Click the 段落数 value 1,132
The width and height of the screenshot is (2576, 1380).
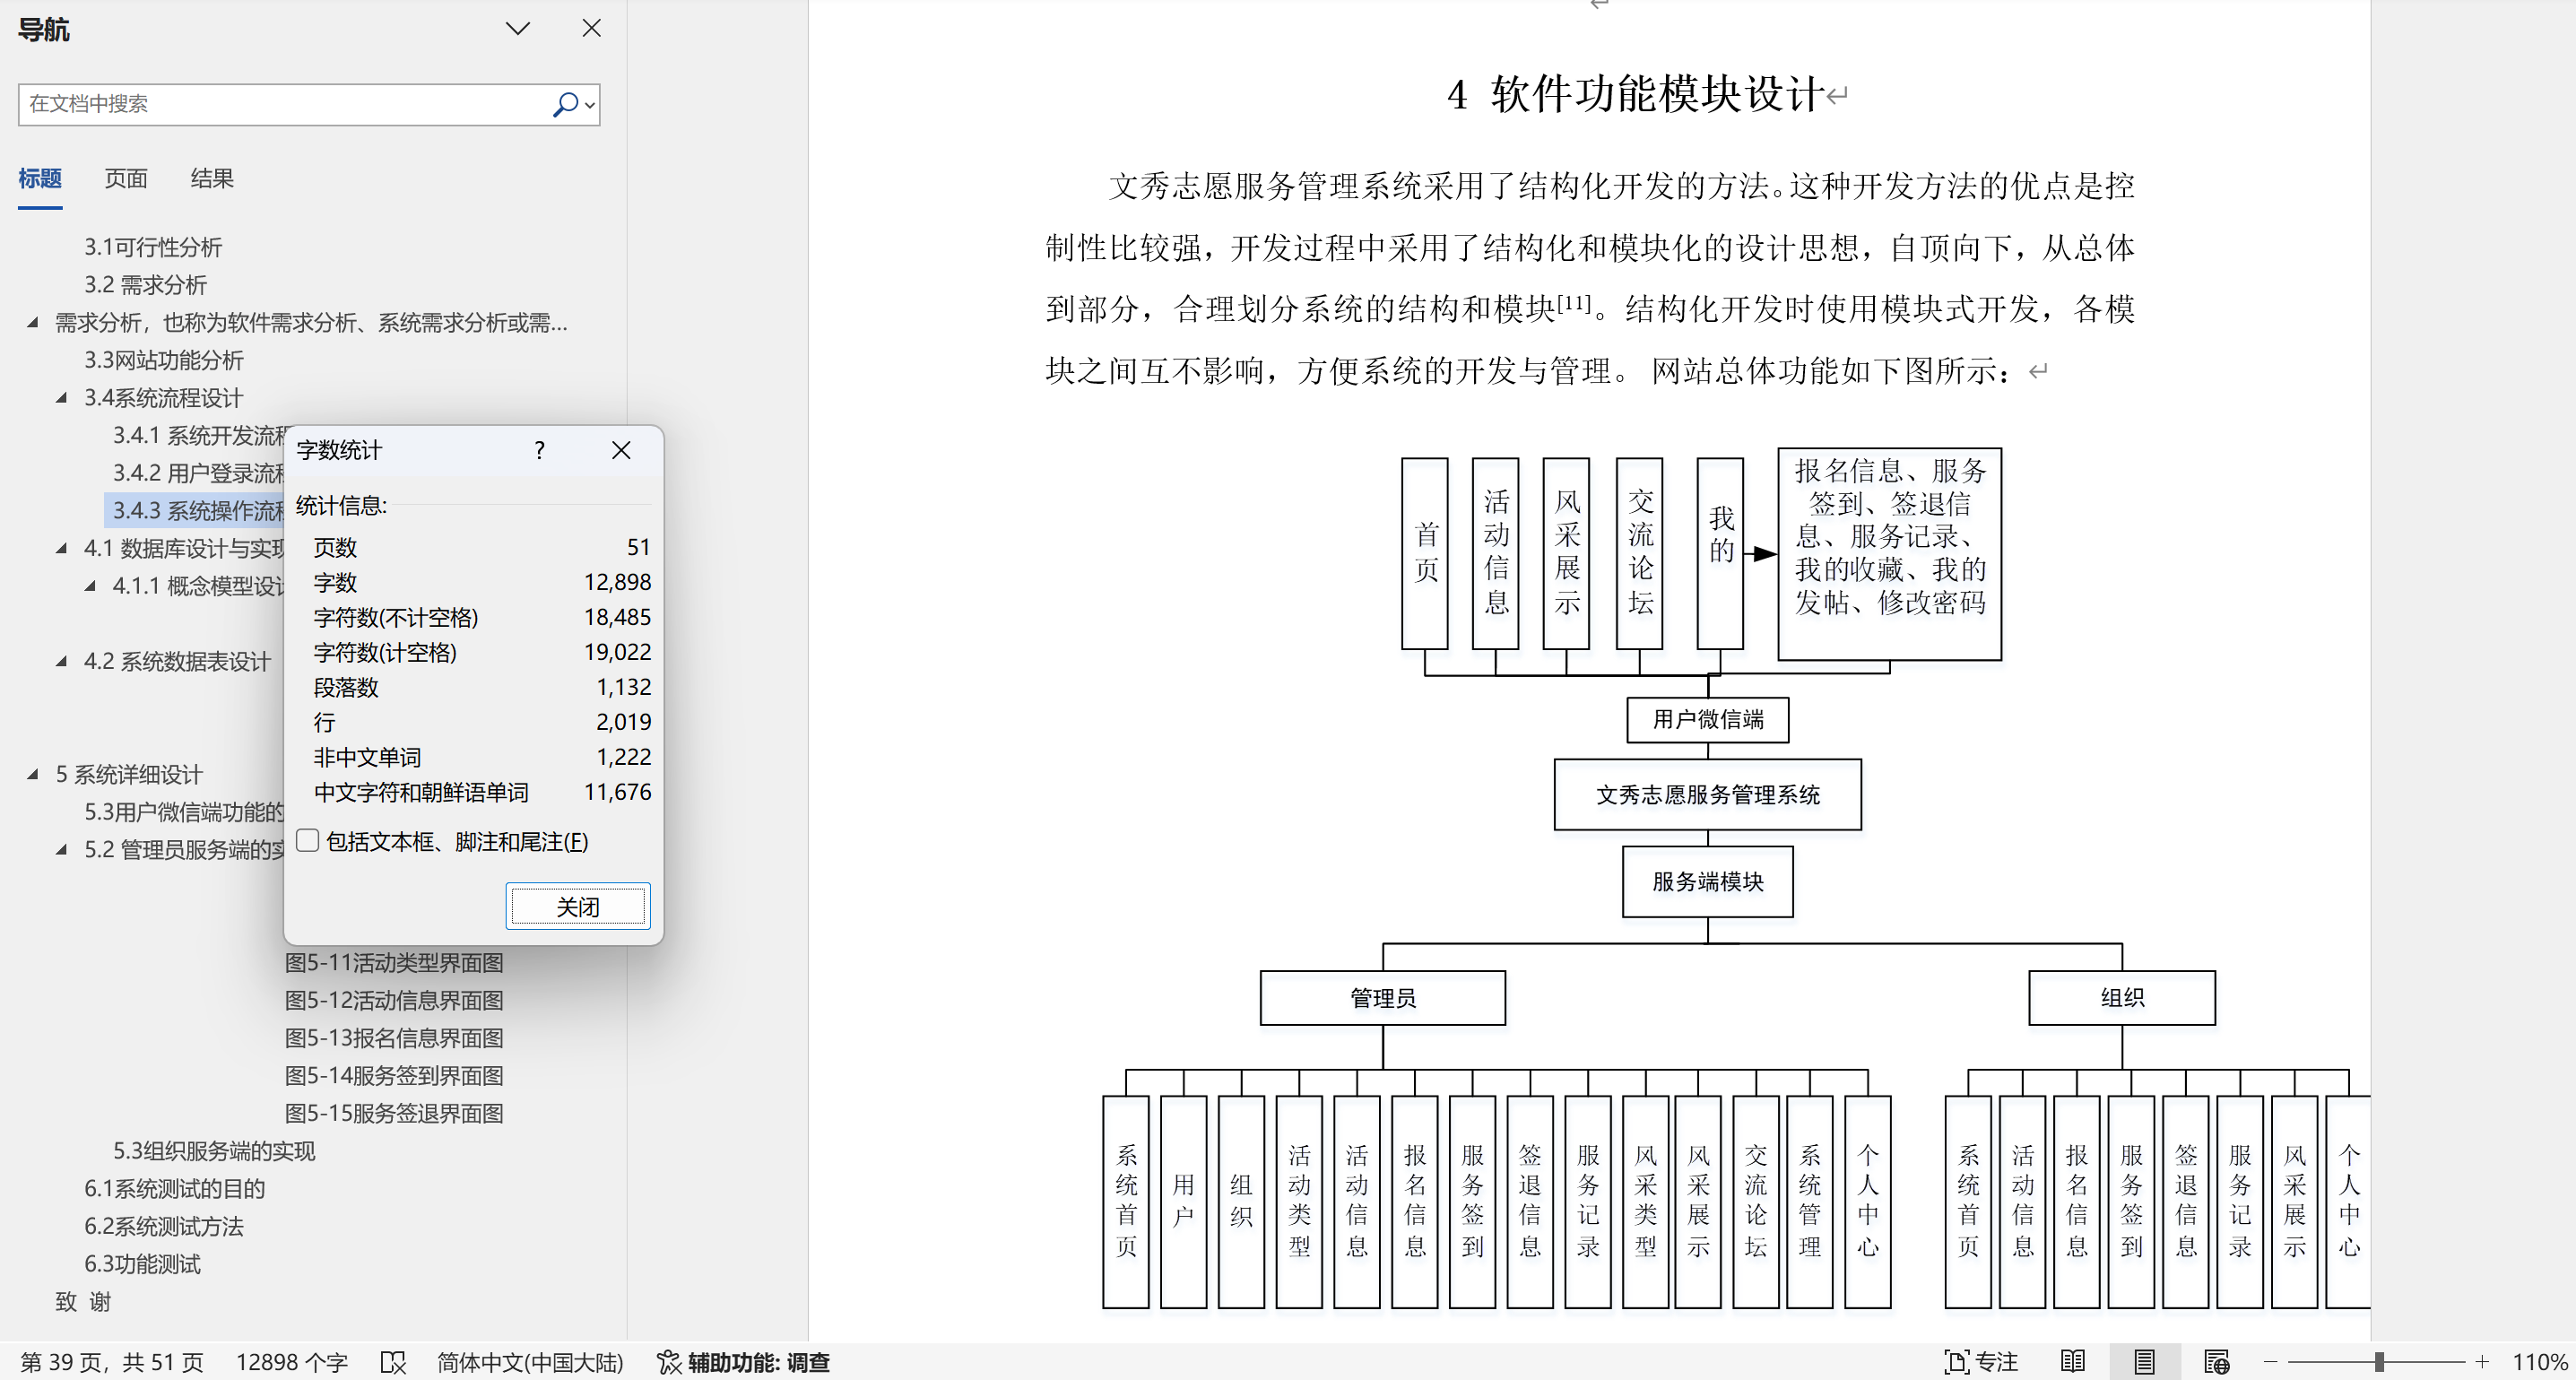point(623,688)
